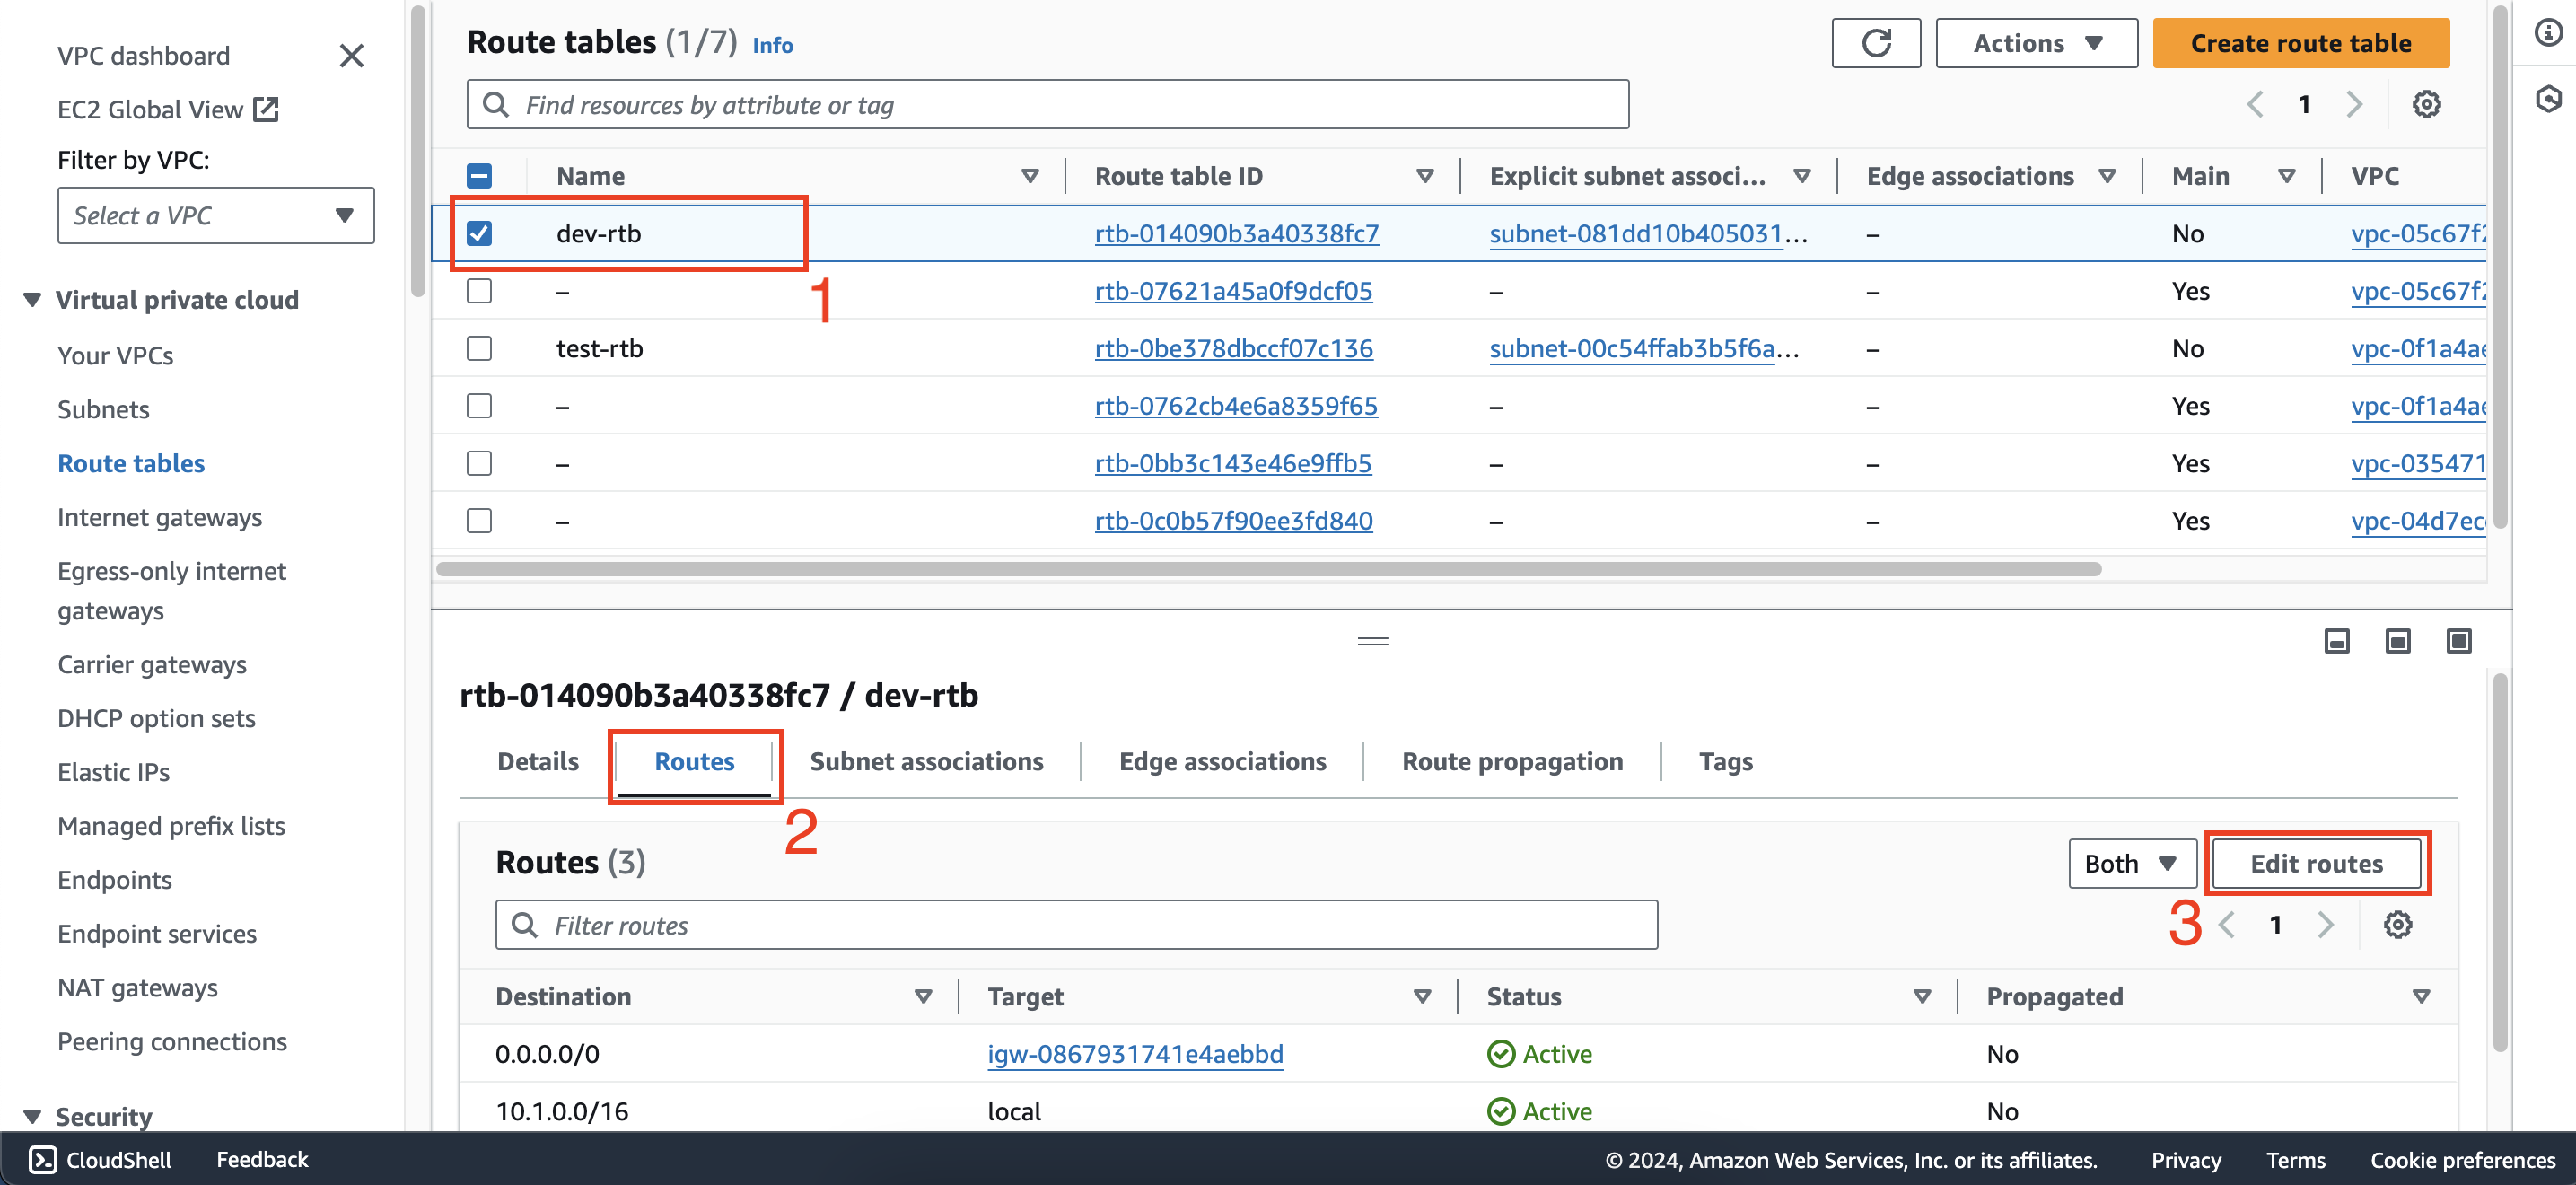Click the Edit routes button
Viewport: 2576px width, 1185px height.
(x=2316, y=864)
